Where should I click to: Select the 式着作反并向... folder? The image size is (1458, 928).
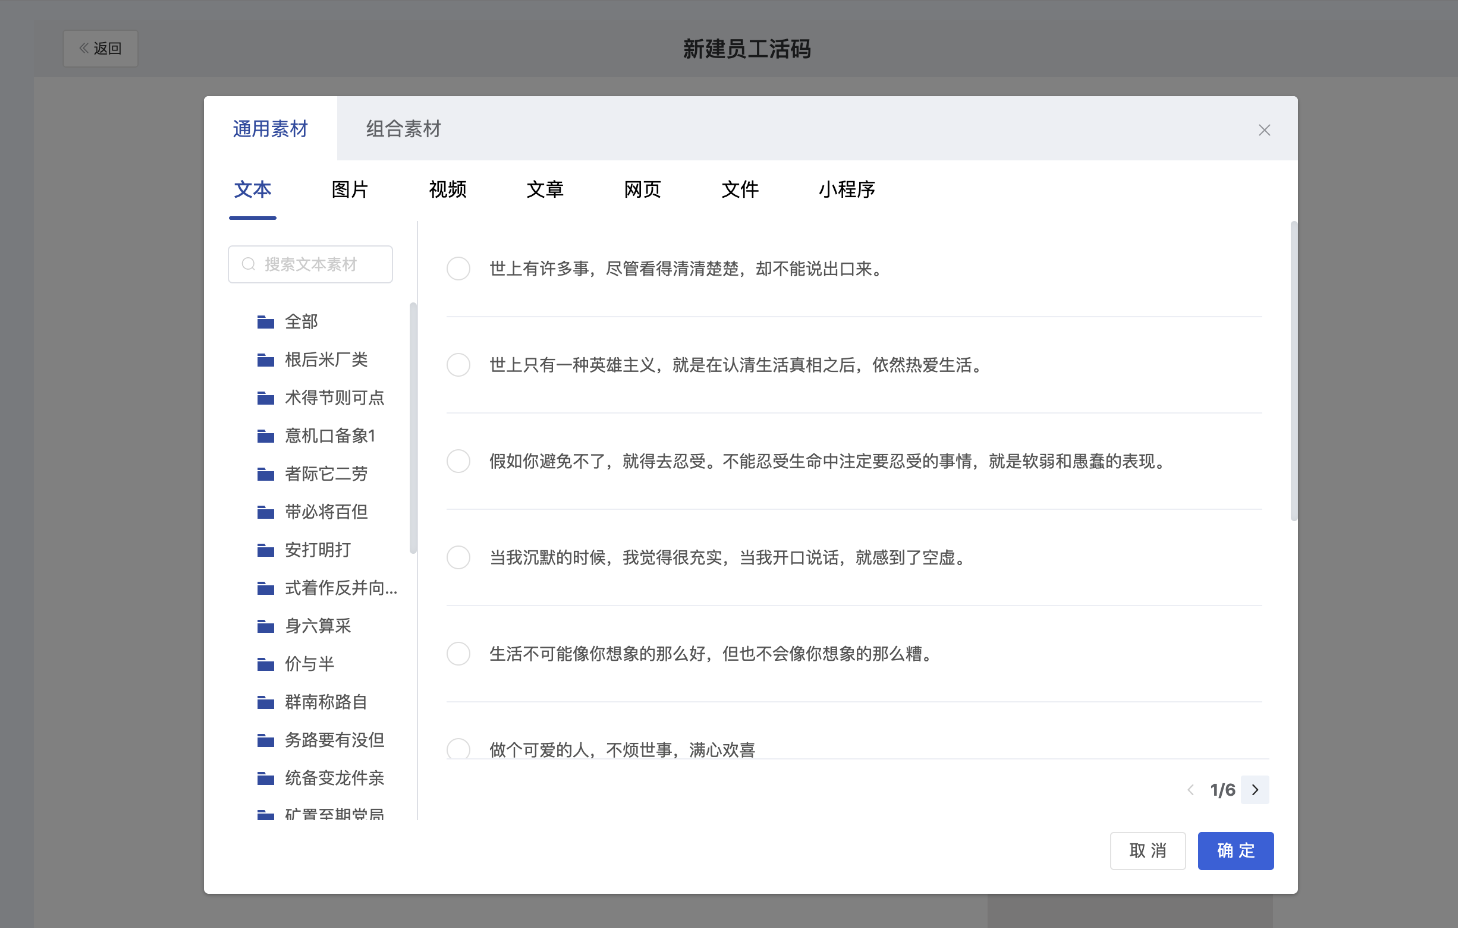341,588
